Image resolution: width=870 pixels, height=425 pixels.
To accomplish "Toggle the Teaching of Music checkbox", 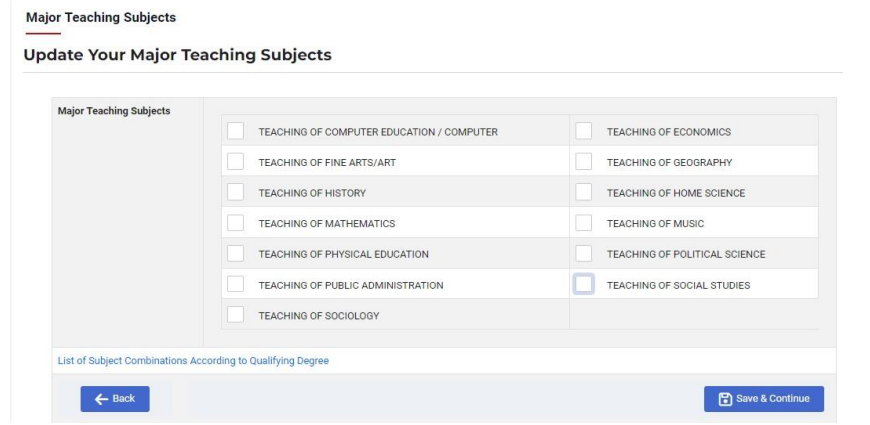I will point(584,222).
